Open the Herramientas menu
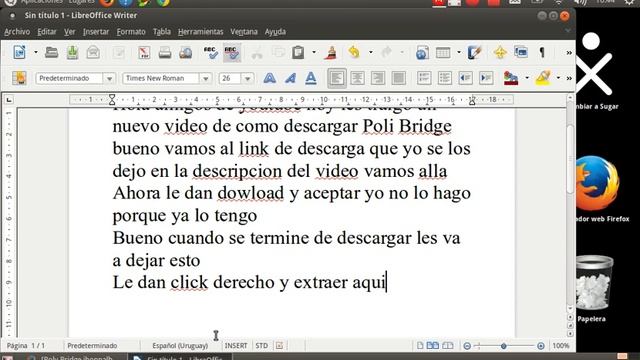The image size is (640, 360). (x=200, y=31)
